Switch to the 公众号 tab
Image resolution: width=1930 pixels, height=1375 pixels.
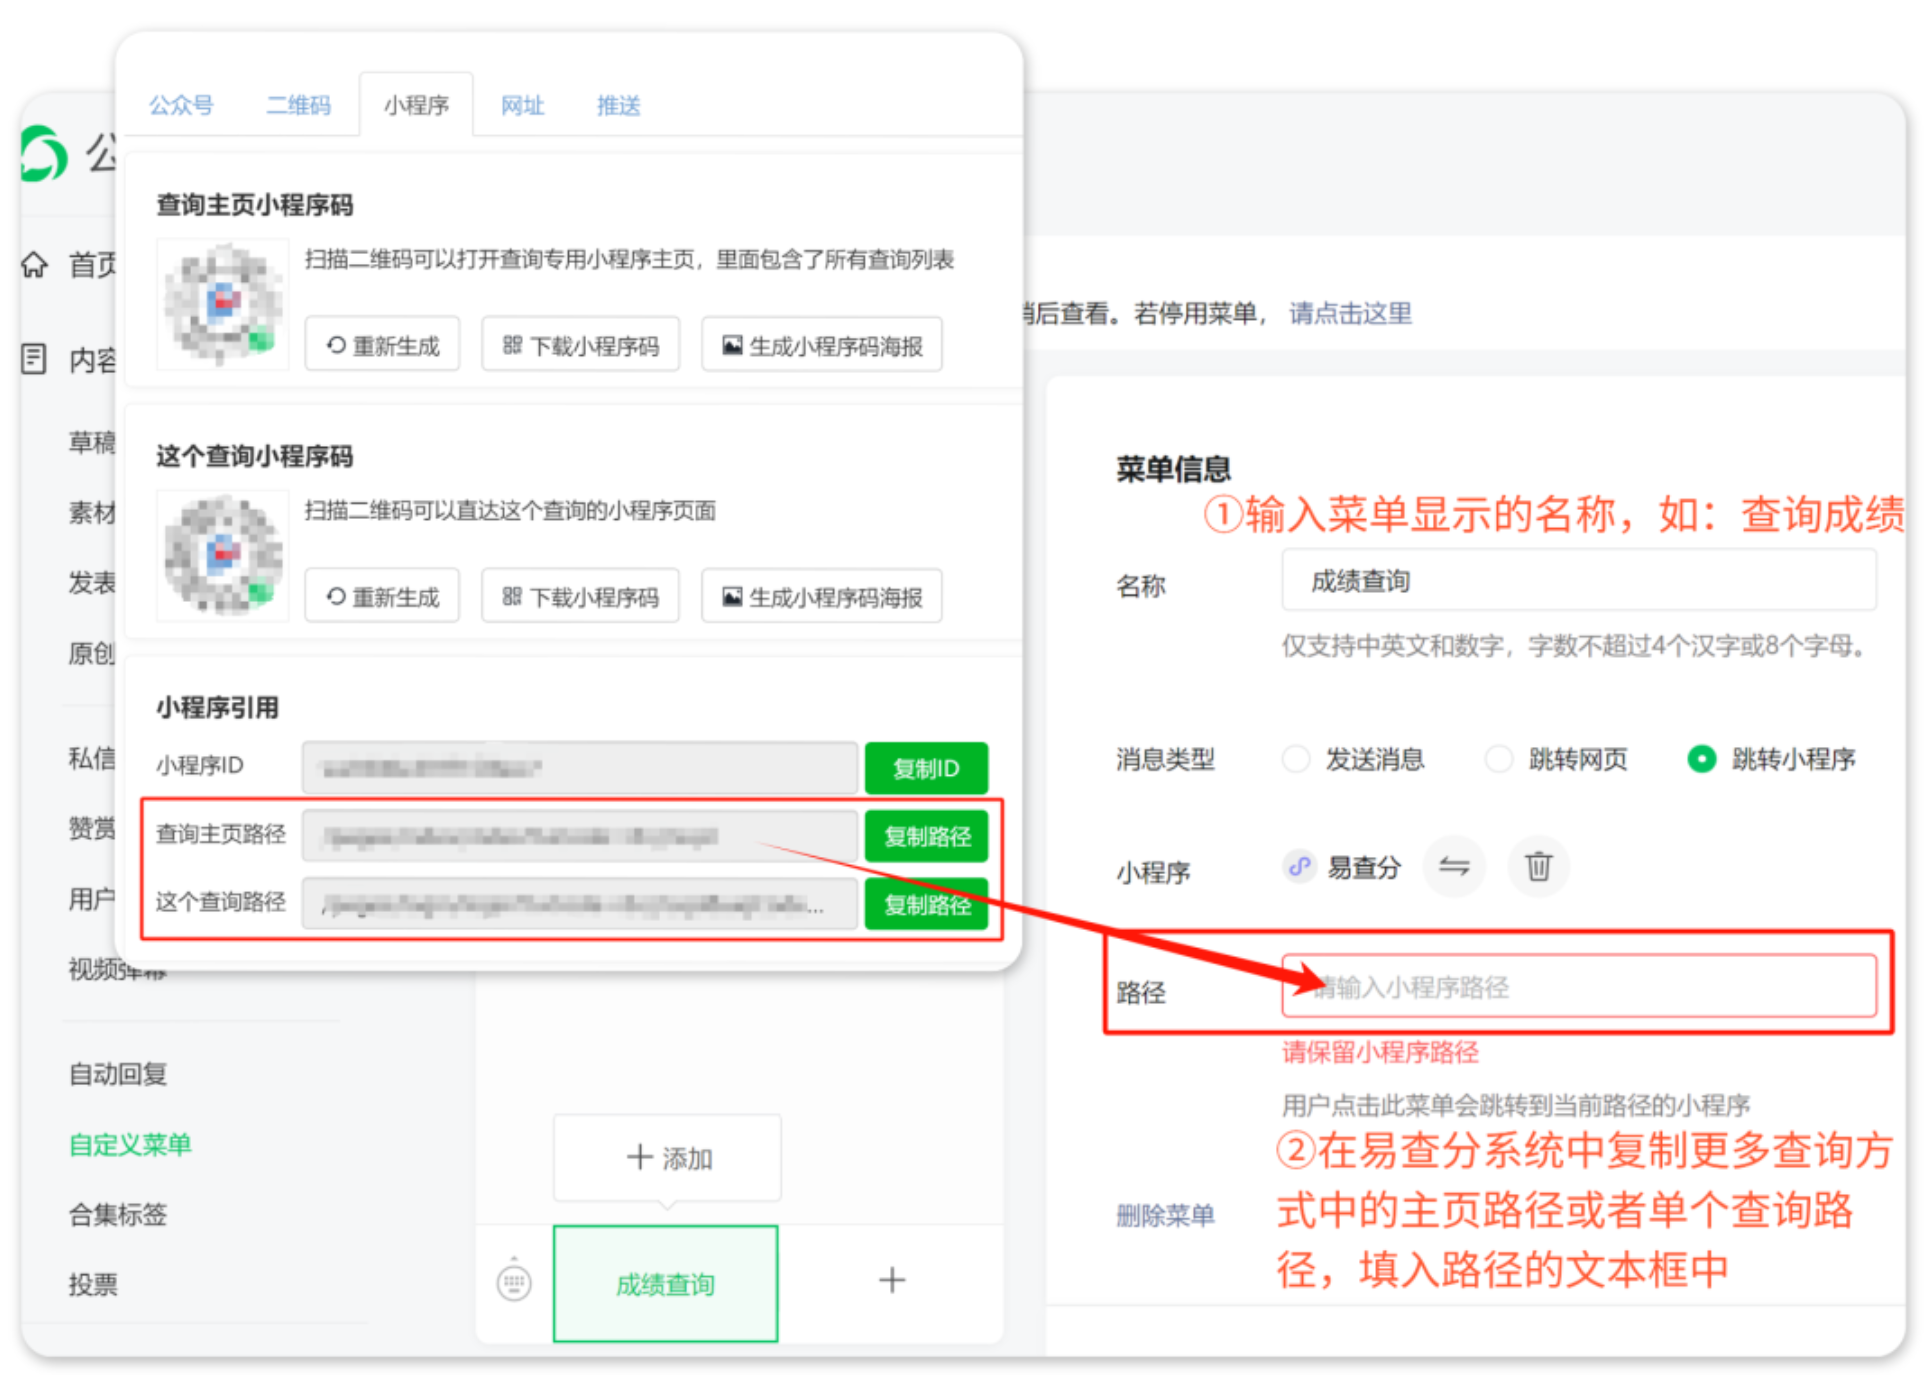click(x=181, y=105)
